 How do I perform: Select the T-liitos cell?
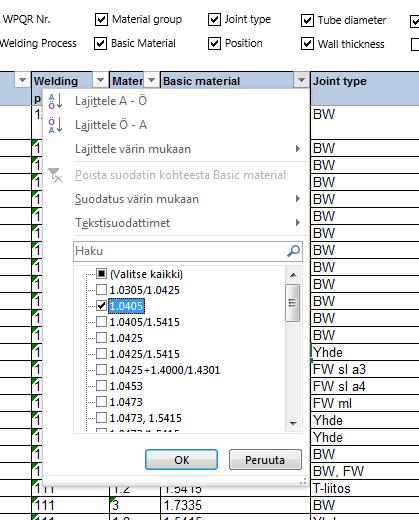(365, 488)
